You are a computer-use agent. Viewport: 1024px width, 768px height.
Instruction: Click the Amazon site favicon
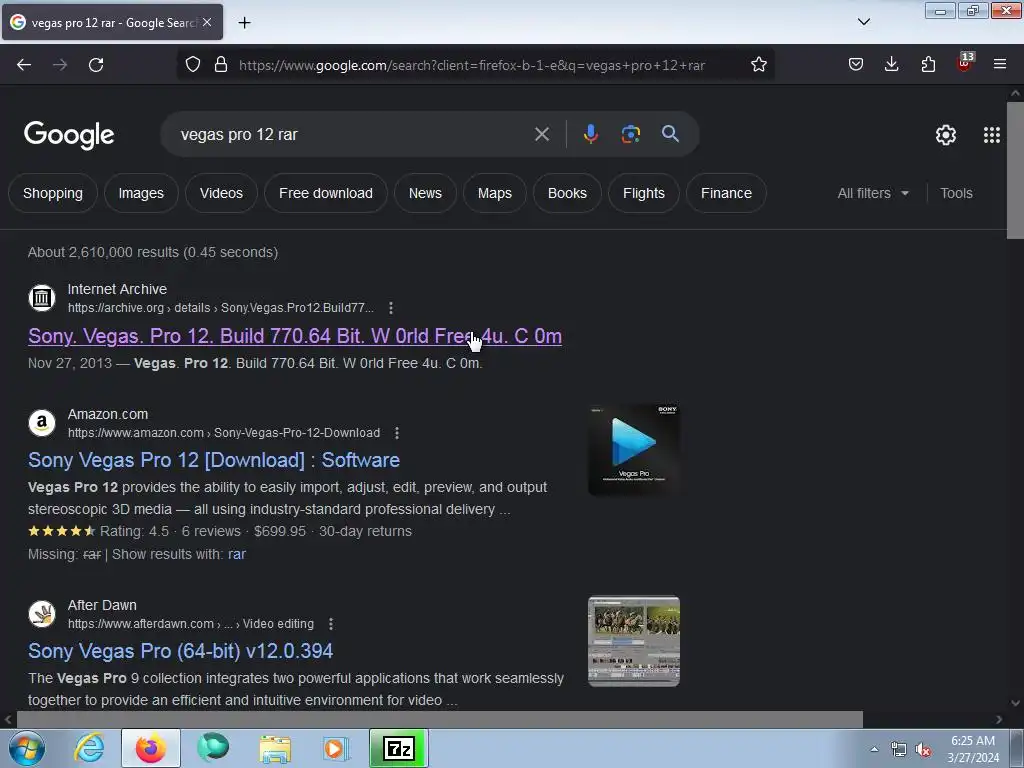click(42, 423)
